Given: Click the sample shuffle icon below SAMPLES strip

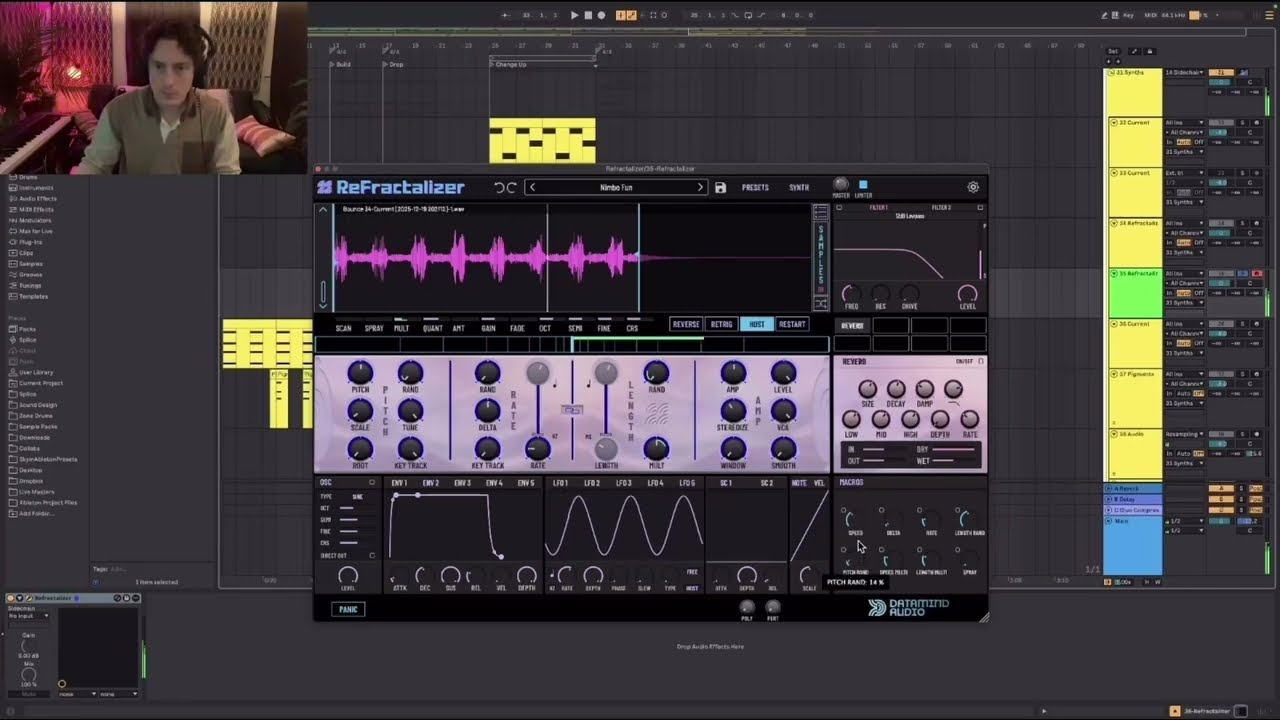Looking at the screenshot, I should pos(821,304).
